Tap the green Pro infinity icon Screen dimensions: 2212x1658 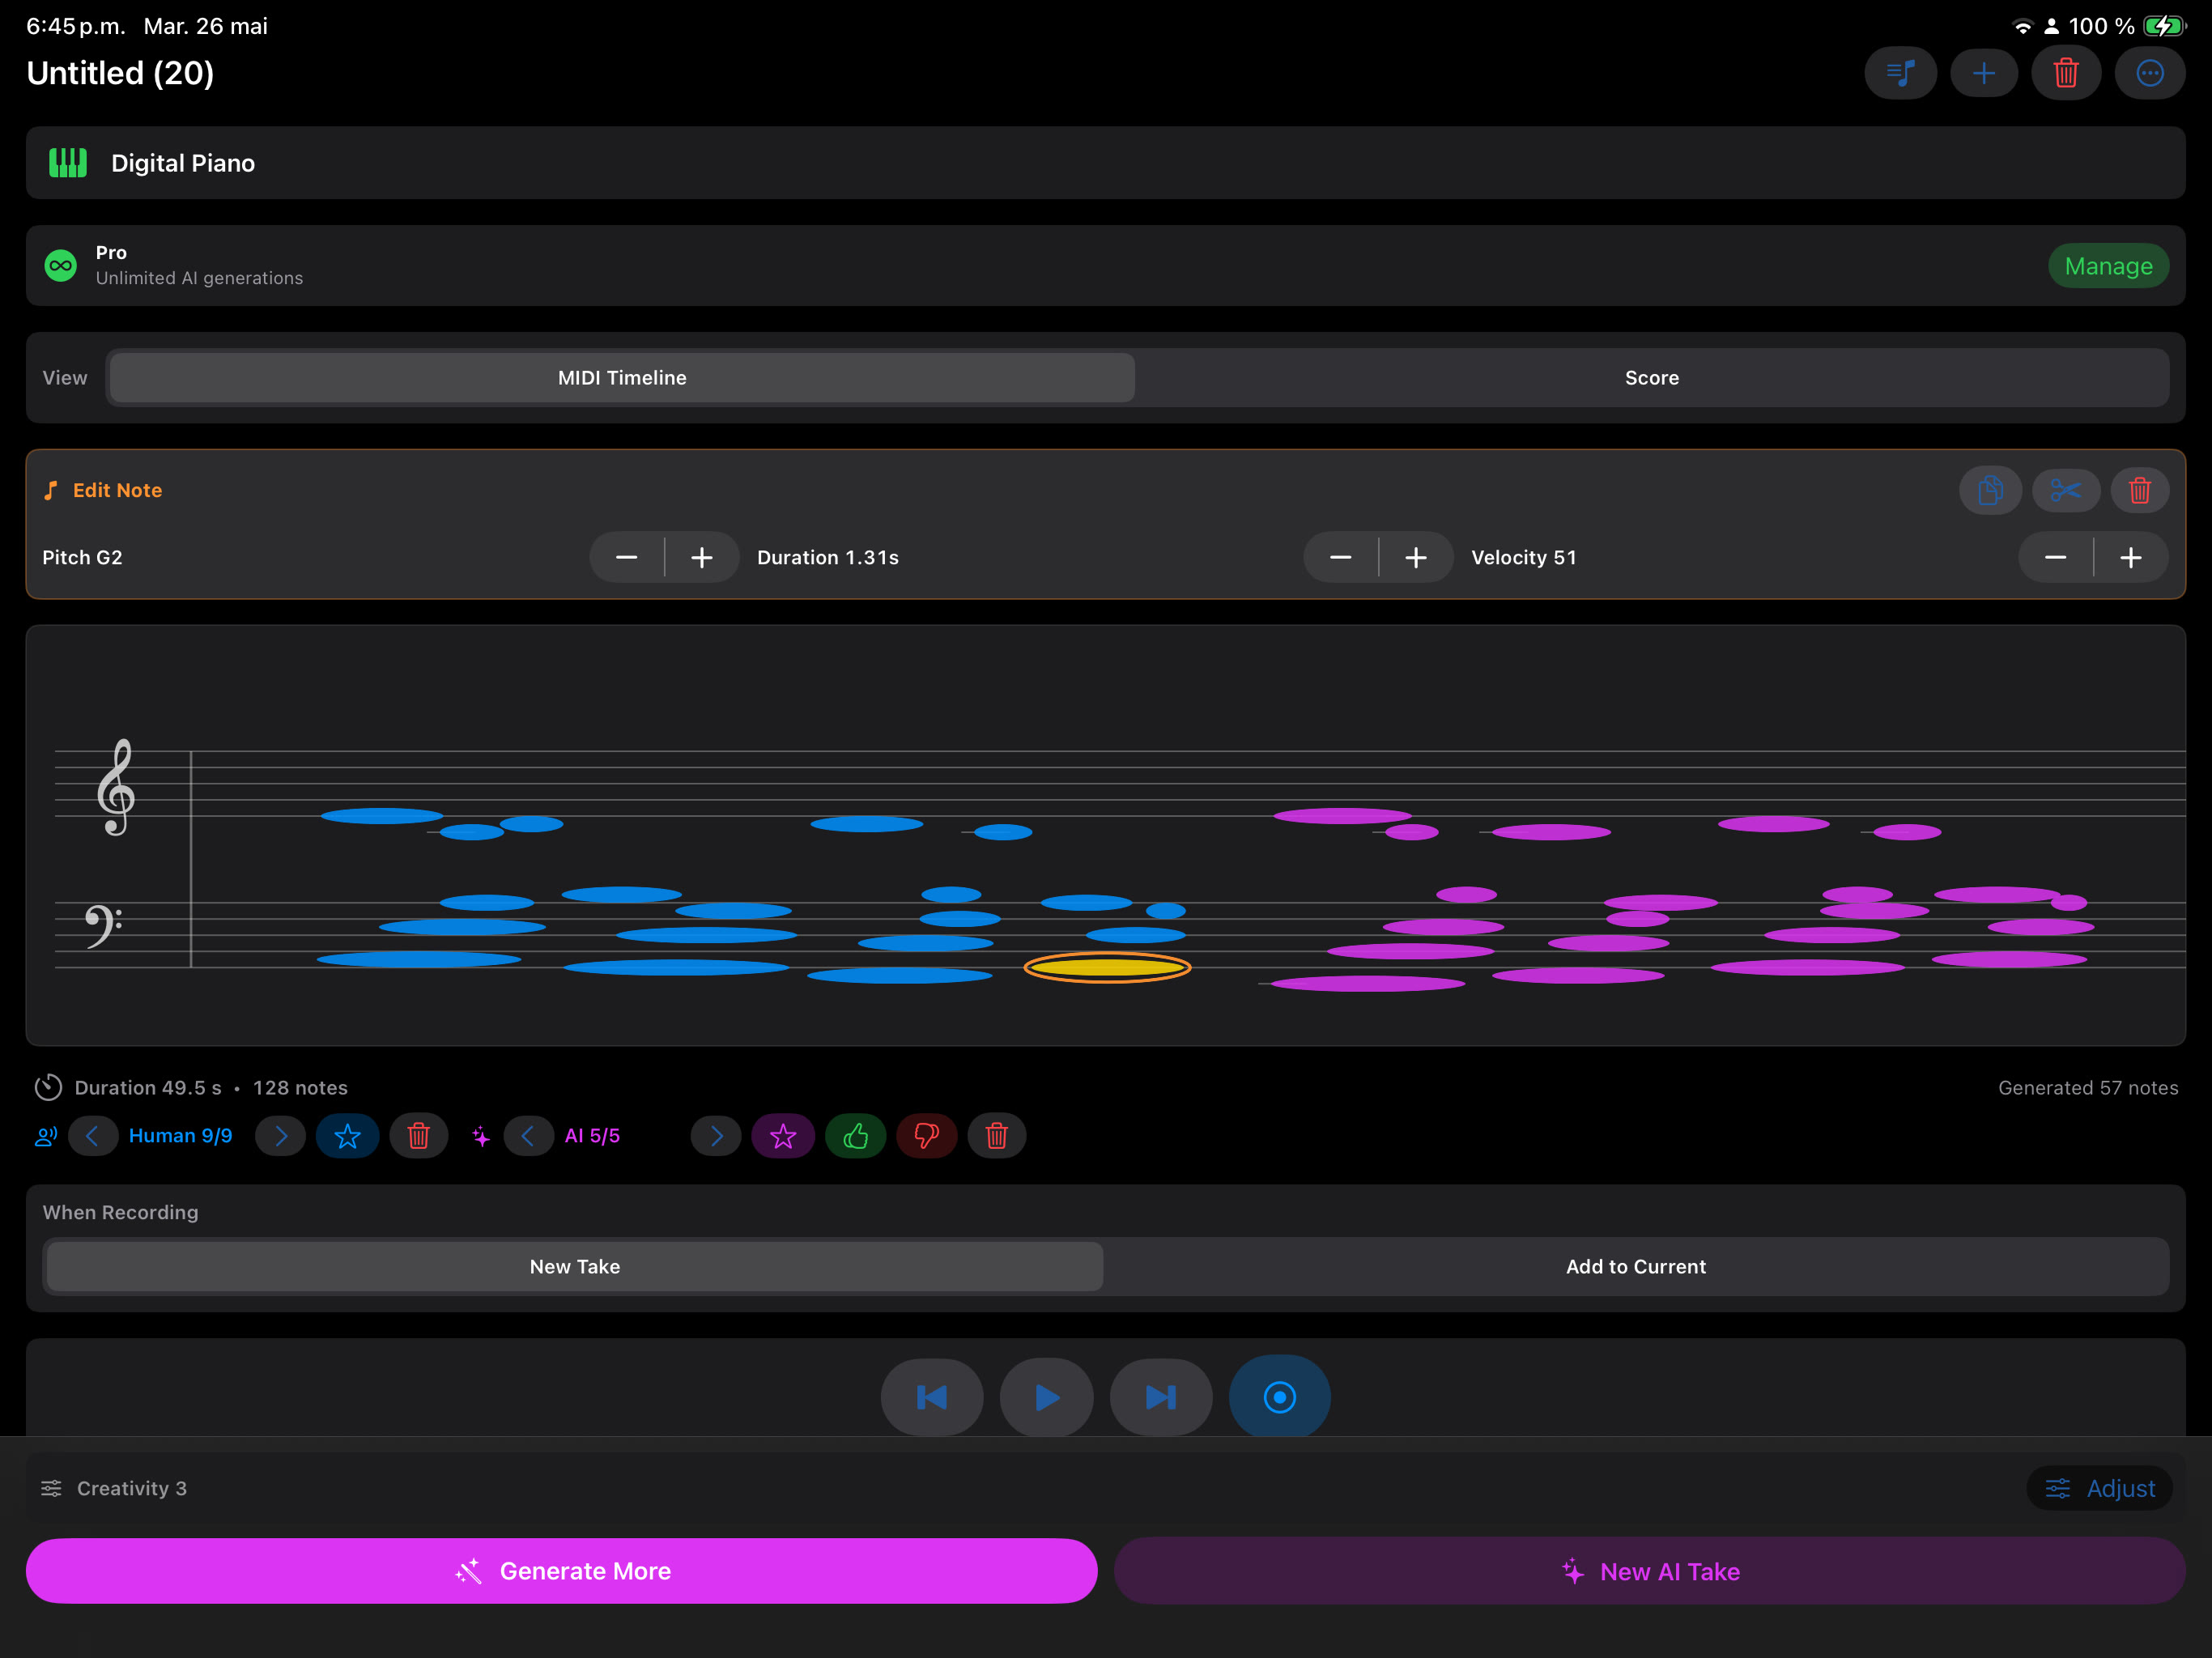click(x=61, y=265)
